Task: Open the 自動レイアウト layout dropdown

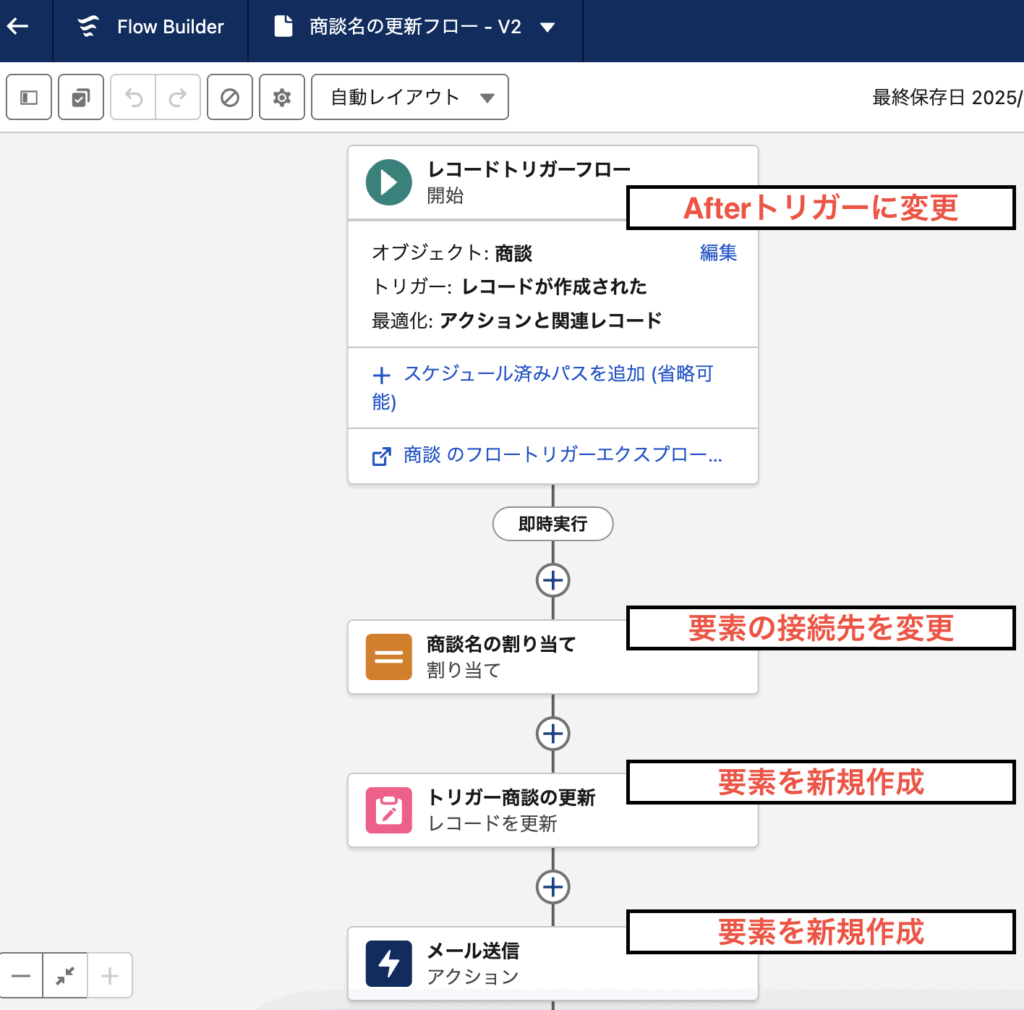Action: coord(410,98)
